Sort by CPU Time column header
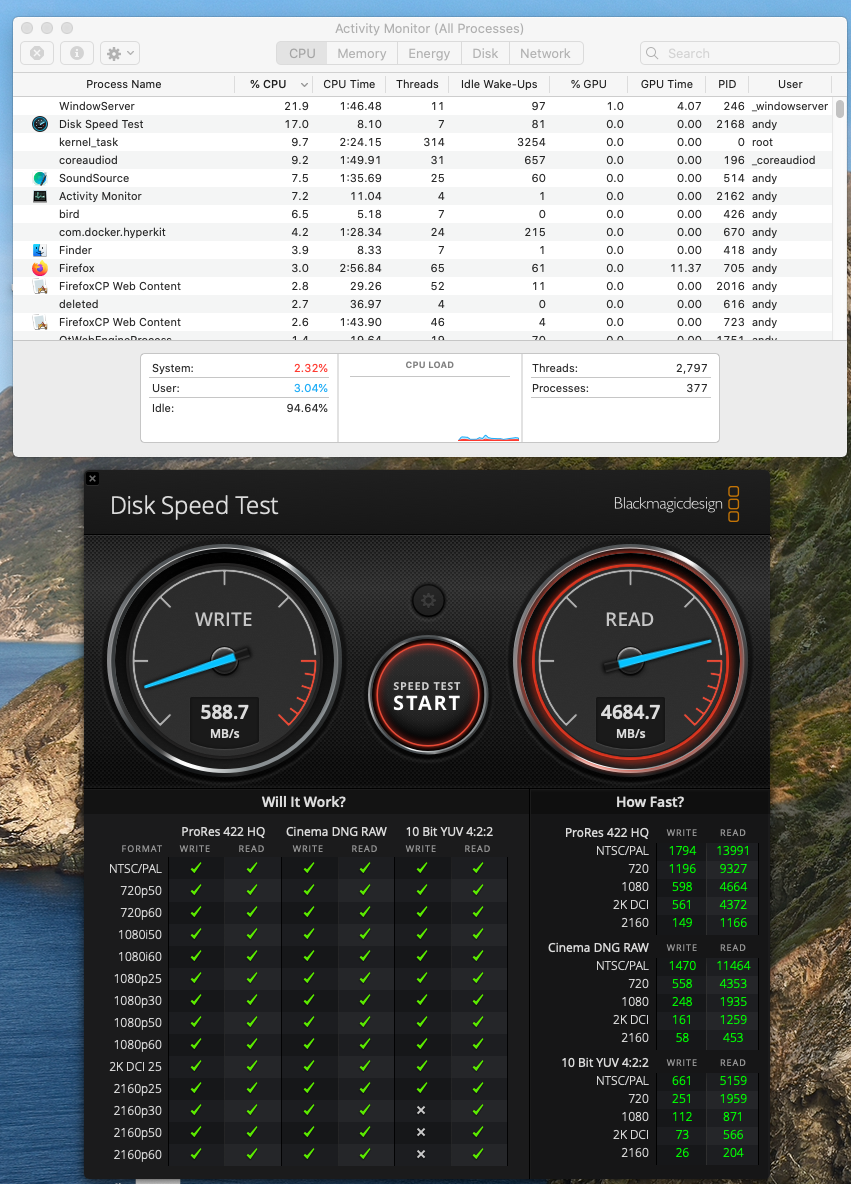Viewport: 851px width, 1184px height. (x=349, y=84)
